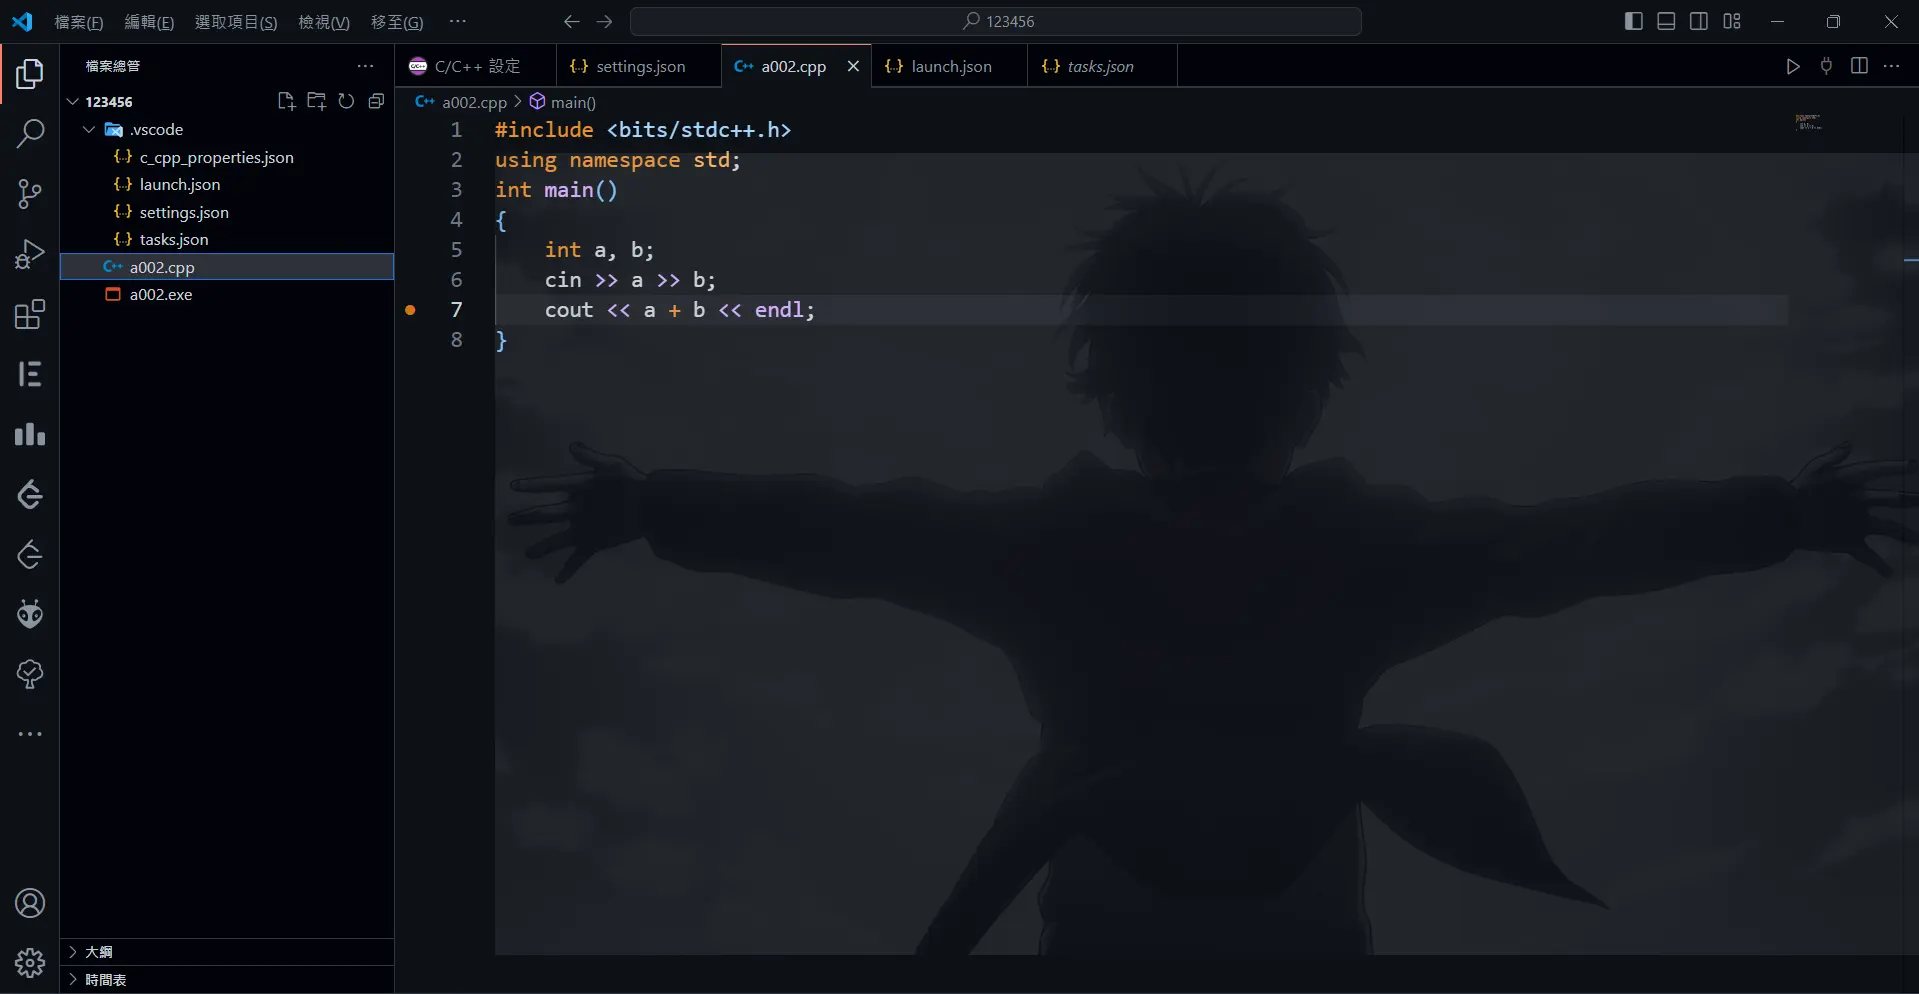This screenshot has width=1919, height=994.
Task: Split the editor to the right
Action: coord(1859,66)
